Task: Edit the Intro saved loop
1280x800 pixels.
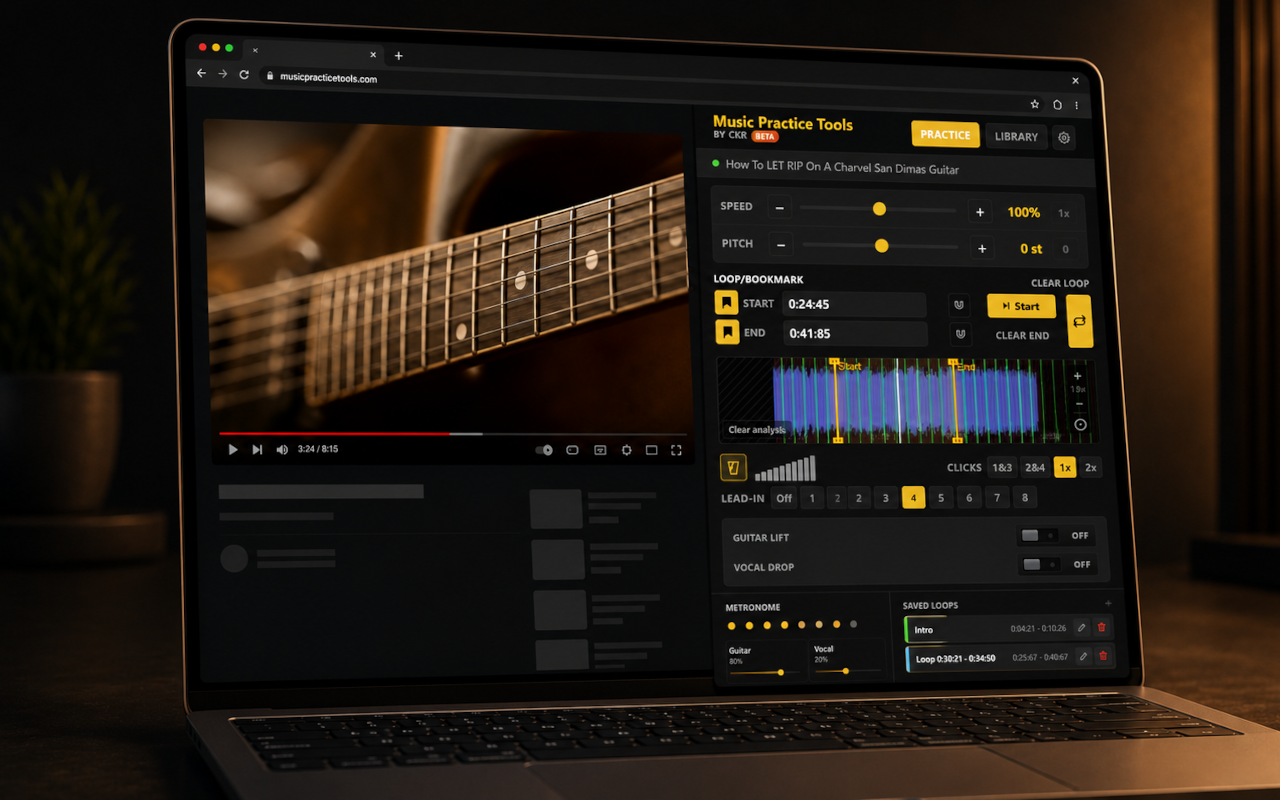Action: (x=1081, y=628)
